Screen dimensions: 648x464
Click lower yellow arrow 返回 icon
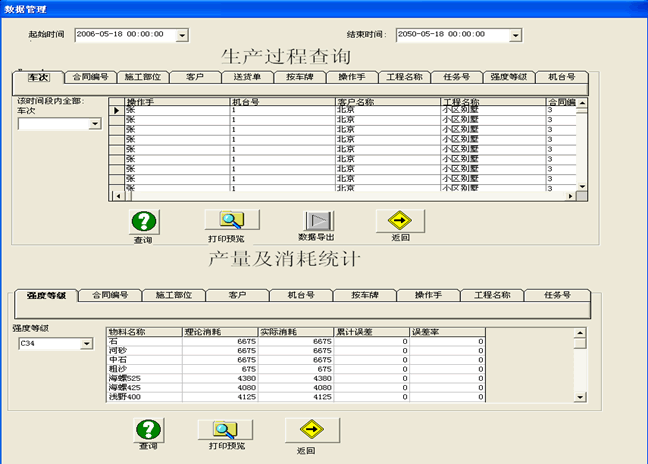point(312,430)
